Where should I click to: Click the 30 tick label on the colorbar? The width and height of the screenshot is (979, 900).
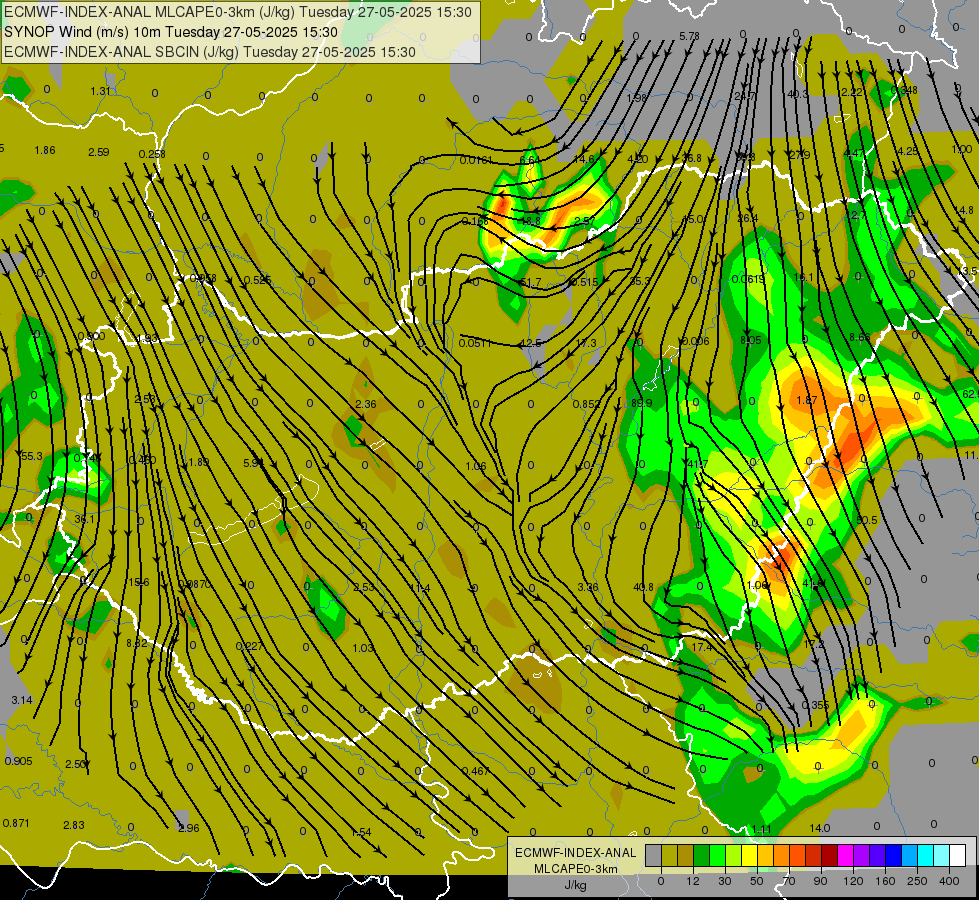(725, 881)
